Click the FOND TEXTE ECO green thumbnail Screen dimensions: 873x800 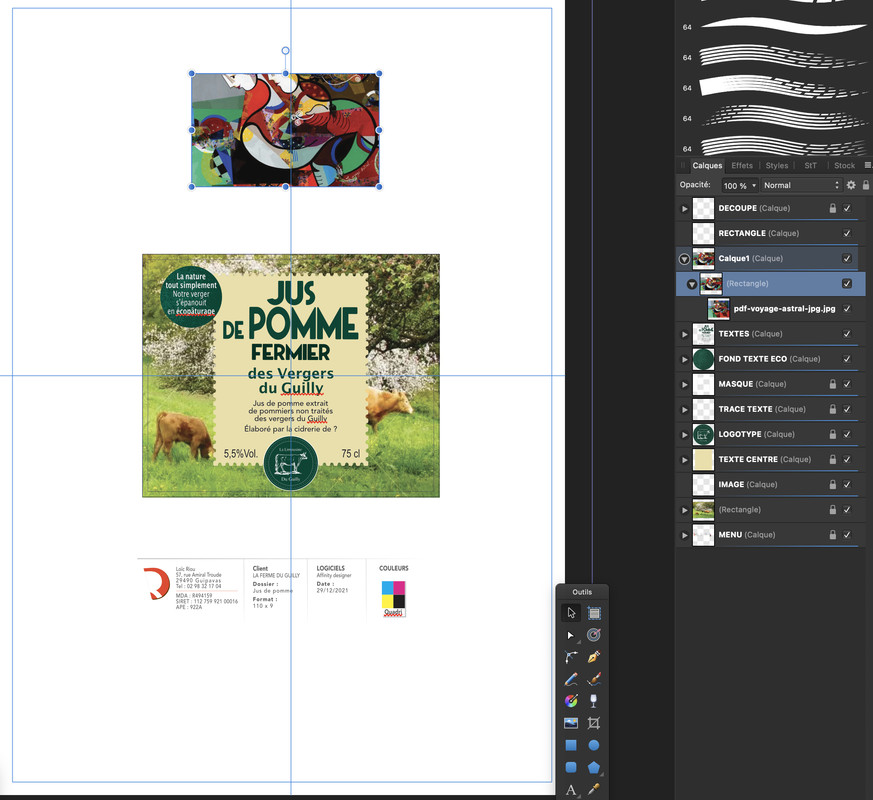click(x=703, y=359)
